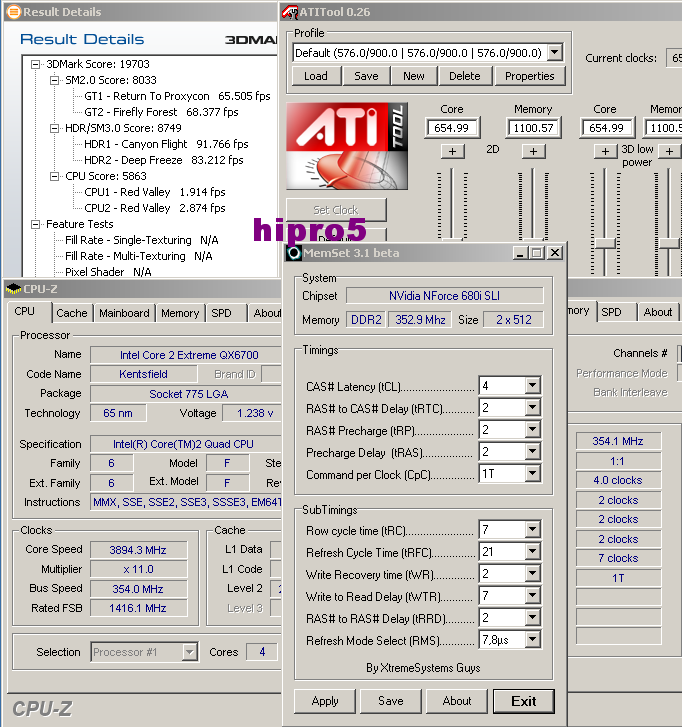
Task: Open the Precharge Delay tRAS dropdown
Action: pos(532,451)
